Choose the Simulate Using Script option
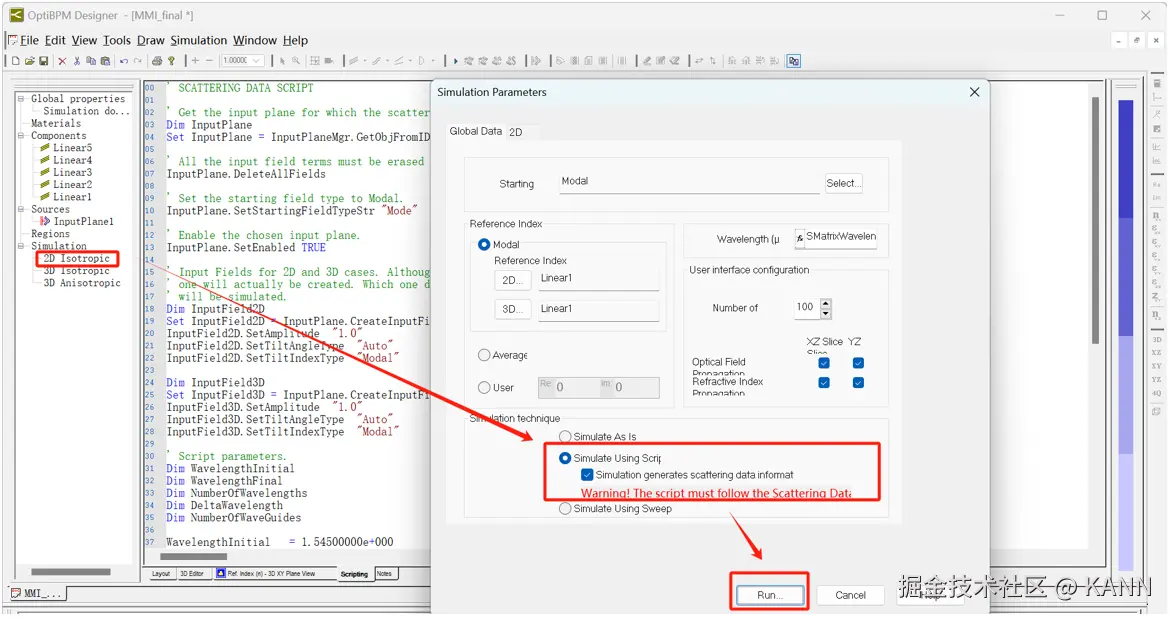Viewport: 1171px width, 619px height. coord(565,458)
